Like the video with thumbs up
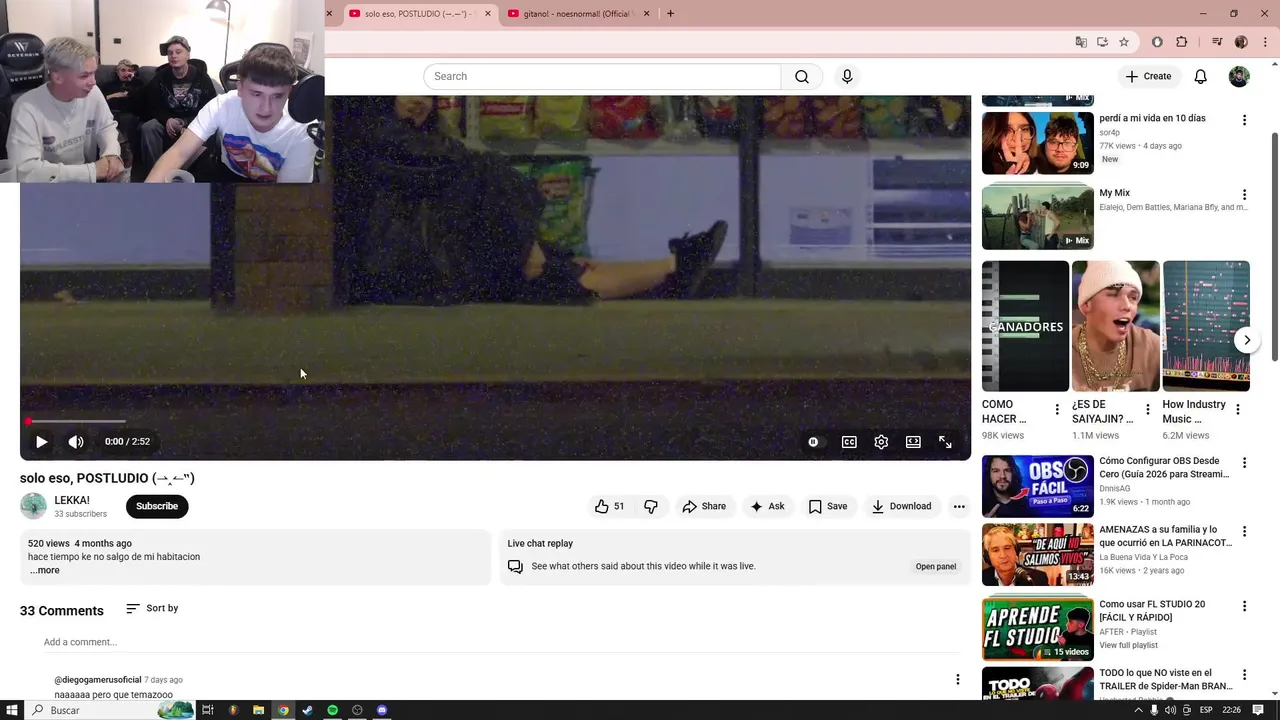Screen dimensions: 1280x720 (610, 506)
